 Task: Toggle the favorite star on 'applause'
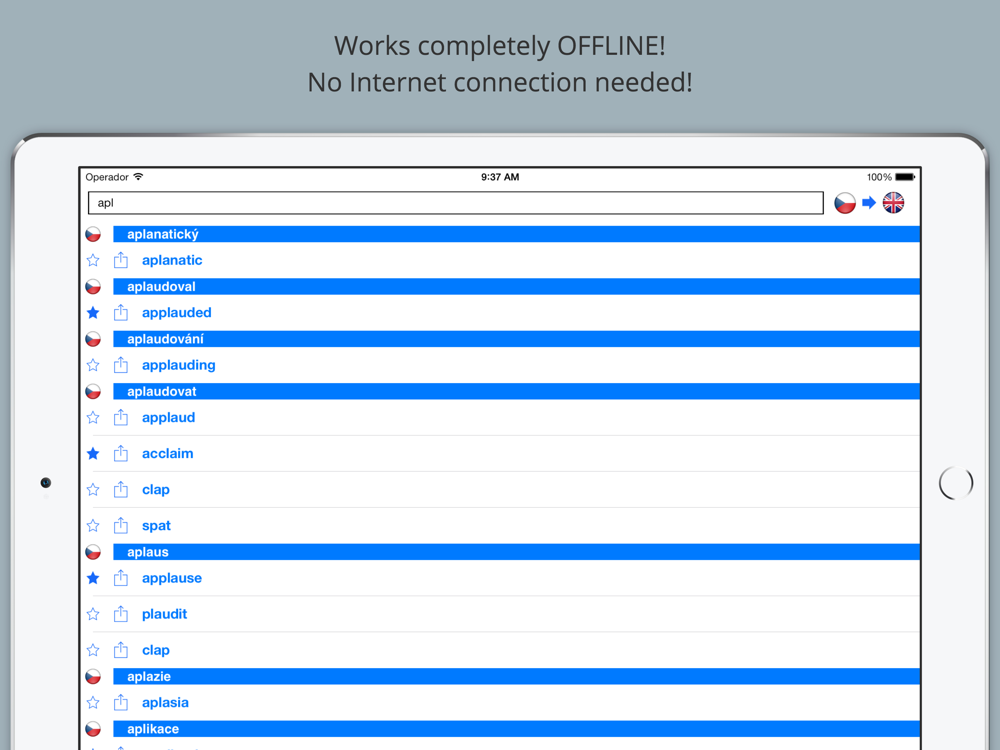coord(93,578)
